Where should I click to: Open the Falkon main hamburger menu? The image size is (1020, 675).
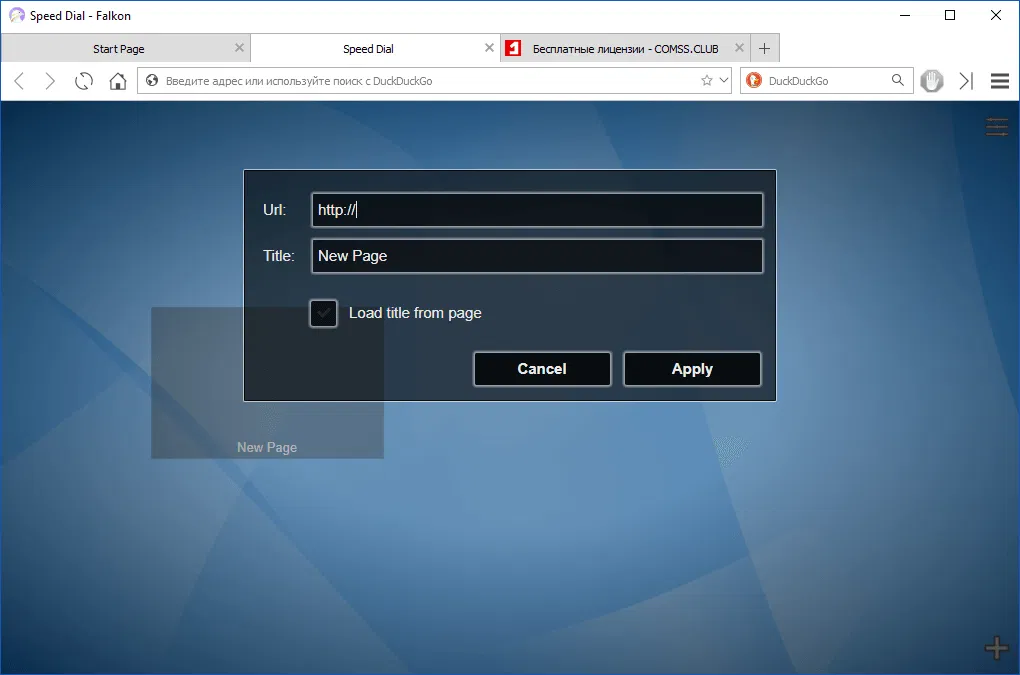1000,81
